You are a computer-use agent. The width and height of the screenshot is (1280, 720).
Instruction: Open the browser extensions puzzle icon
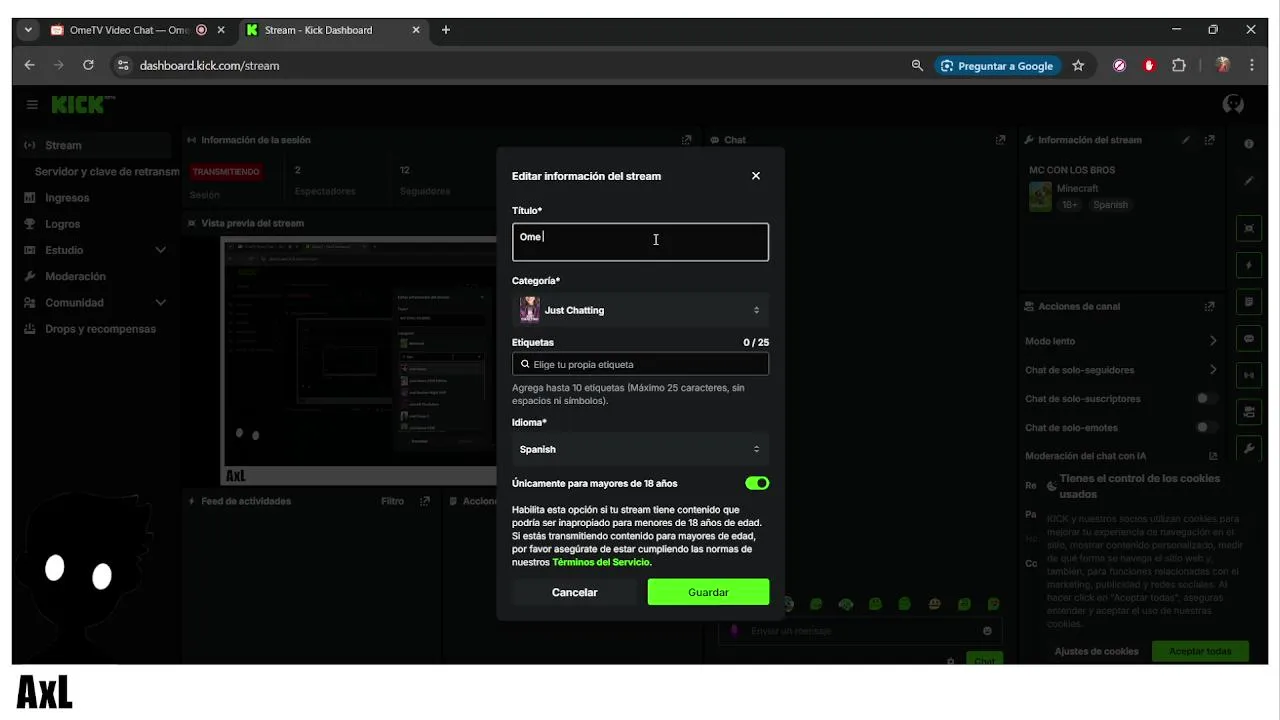1179,65
